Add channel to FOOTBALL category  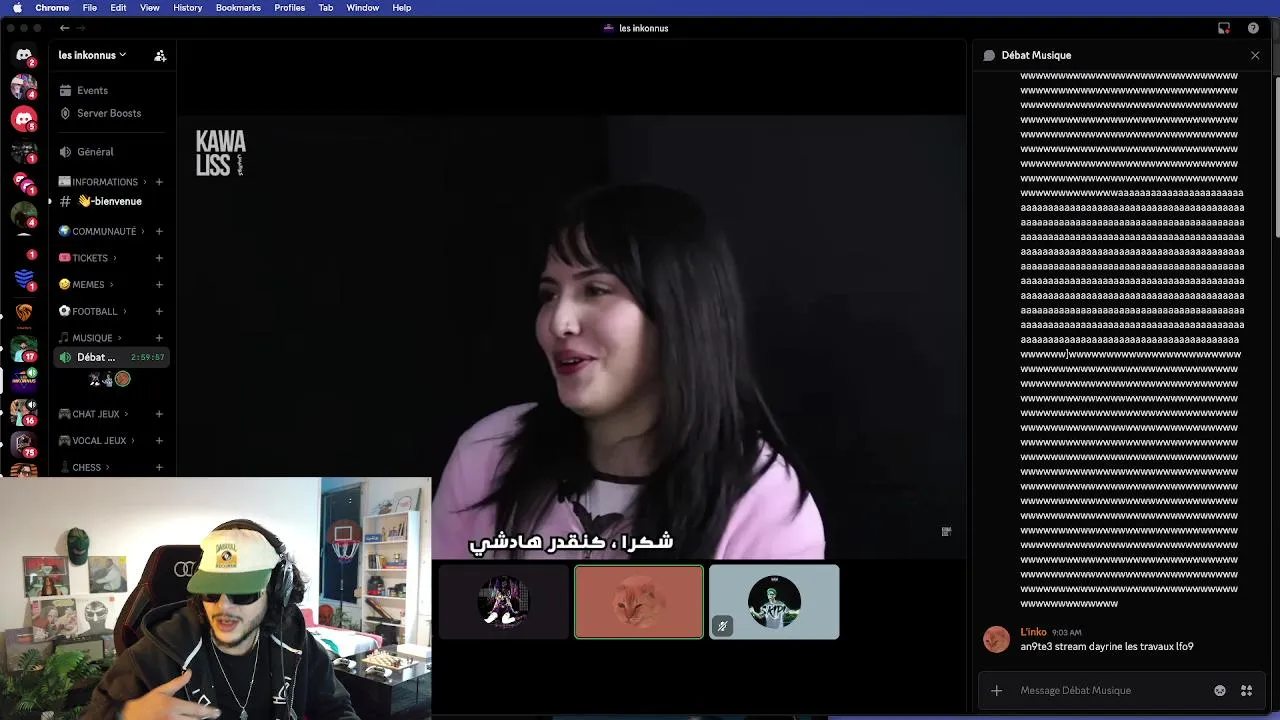tap(159, 311)
